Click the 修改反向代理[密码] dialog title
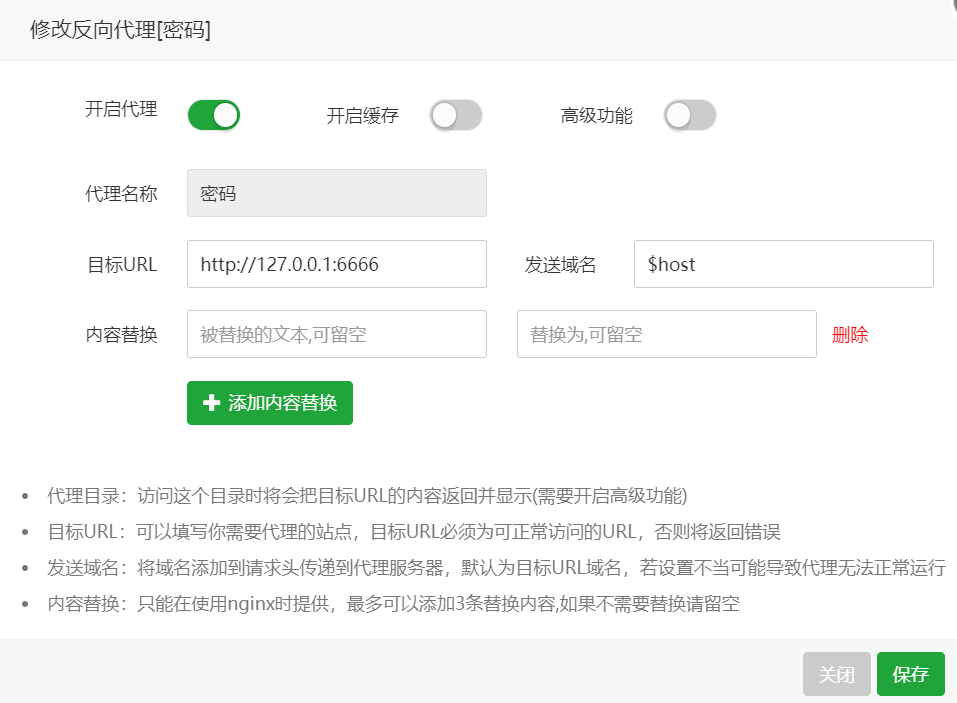The image size is (957, 703). coord(120,30)
